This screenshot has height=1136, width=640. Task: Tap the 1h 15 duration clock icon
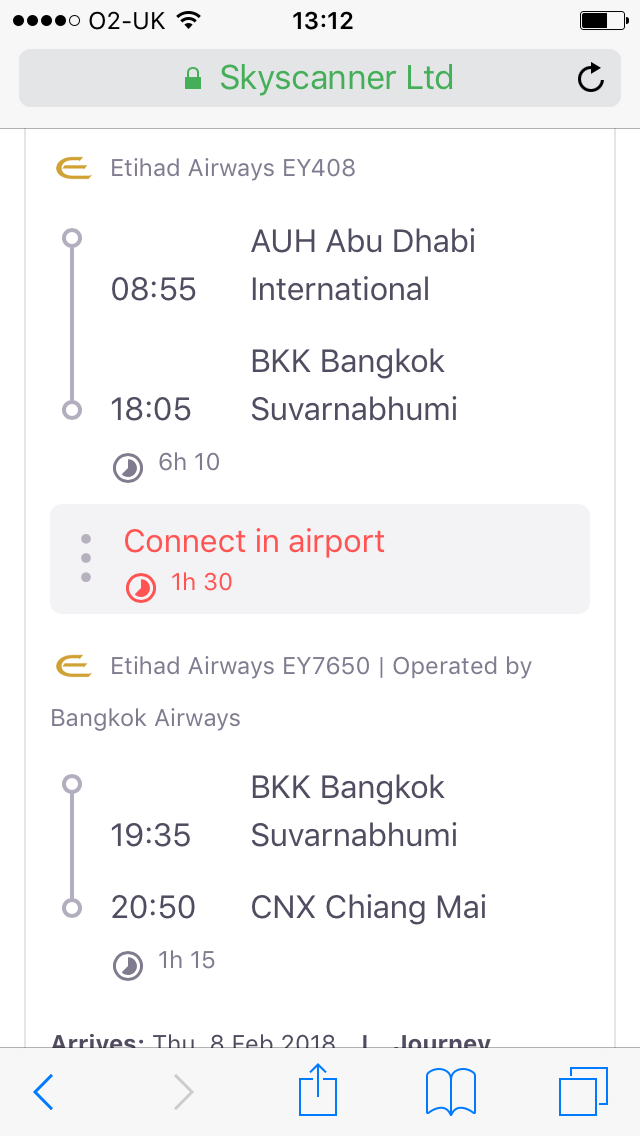point(128,965)
